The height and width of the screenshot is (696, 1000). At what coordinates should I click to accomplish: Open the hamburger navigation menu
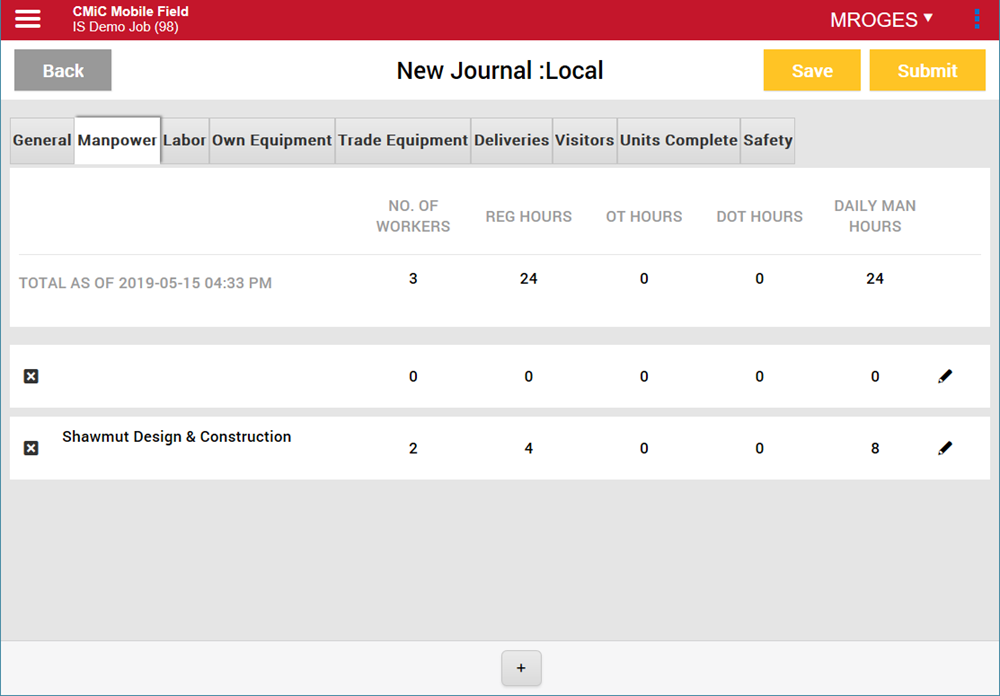pos(28,19)
